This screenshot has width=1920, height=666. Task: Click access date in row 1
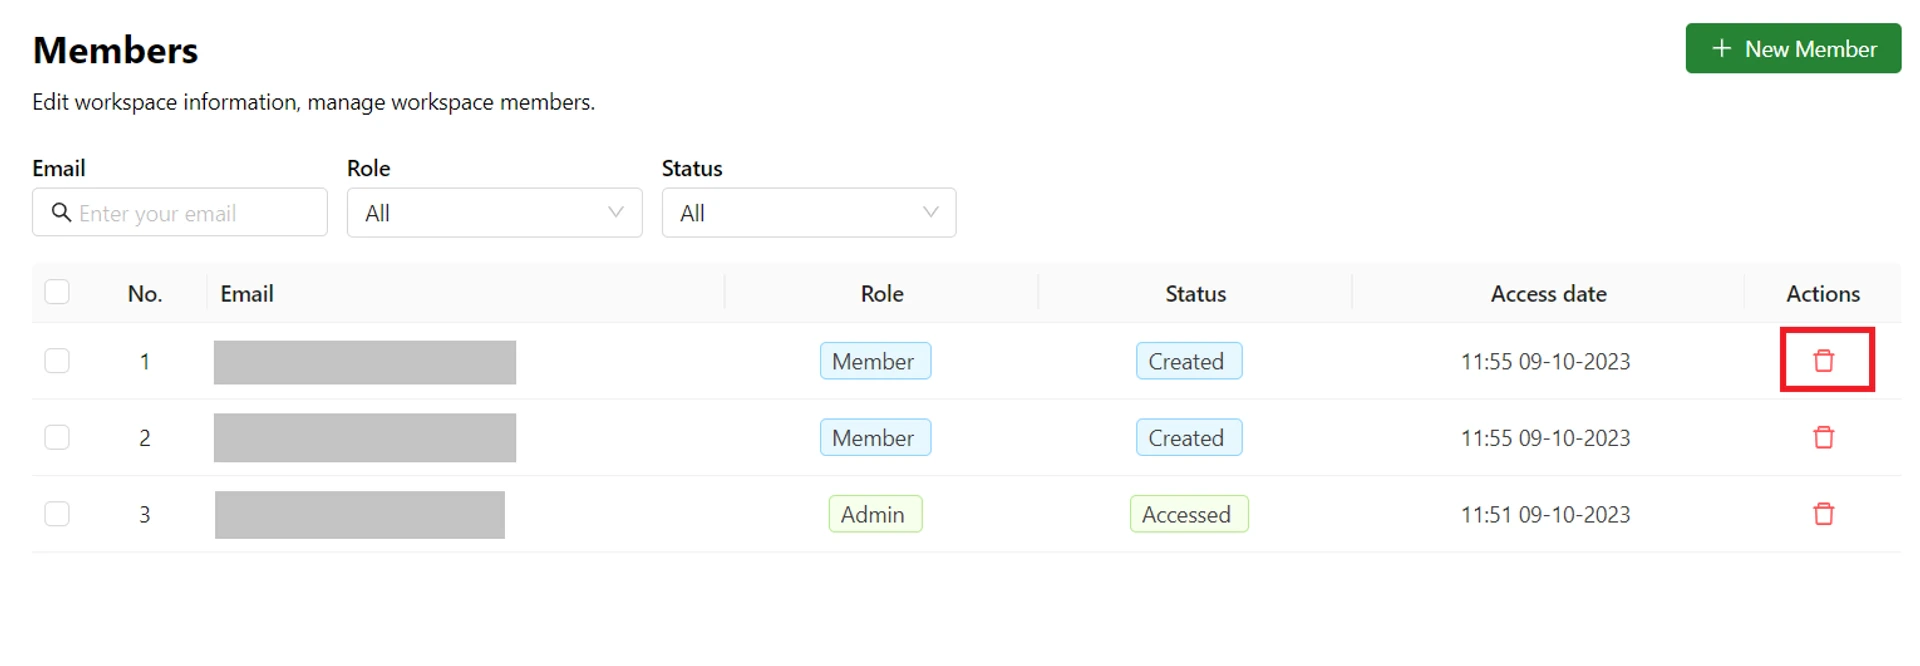(1545, 361)
